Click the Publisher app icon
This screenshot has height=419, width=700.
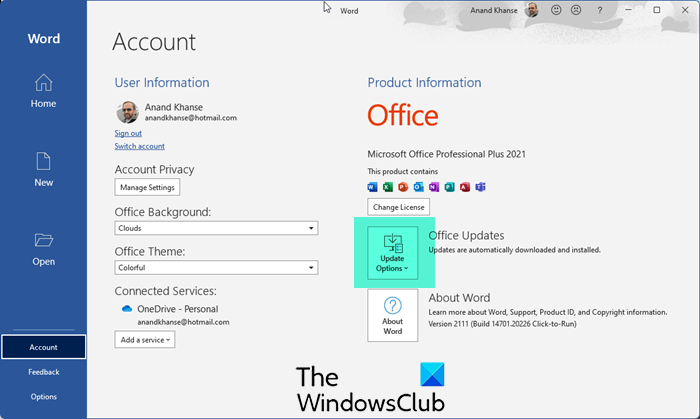pos(450,187)
